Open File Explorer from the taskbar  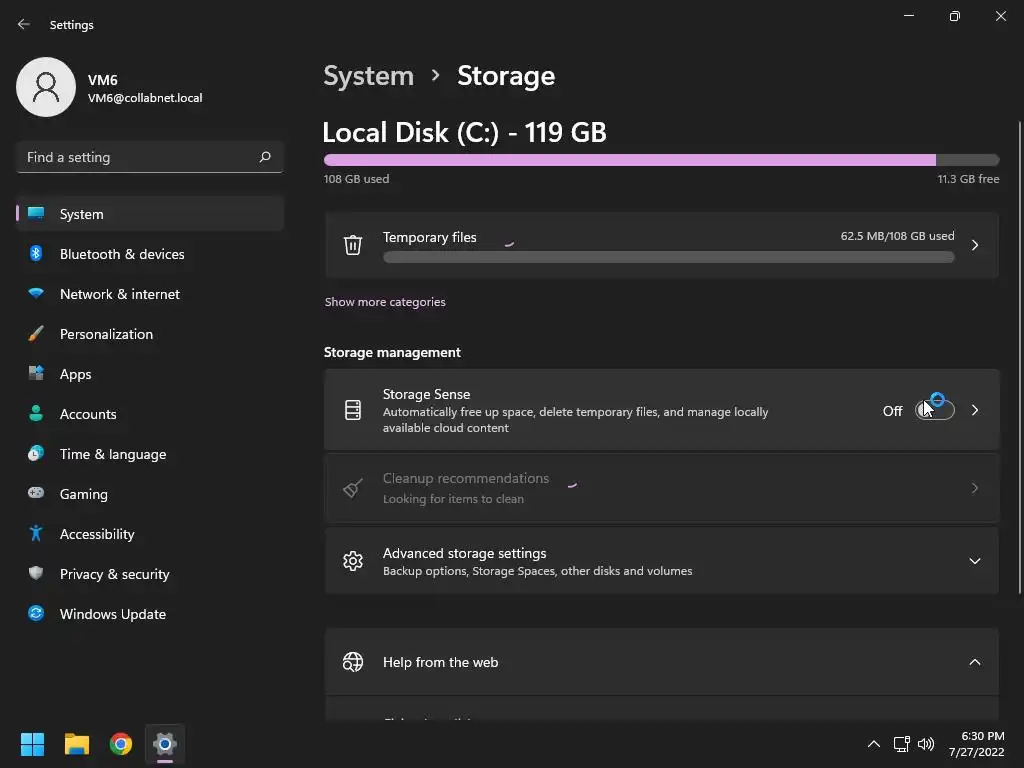click(77, 744)
